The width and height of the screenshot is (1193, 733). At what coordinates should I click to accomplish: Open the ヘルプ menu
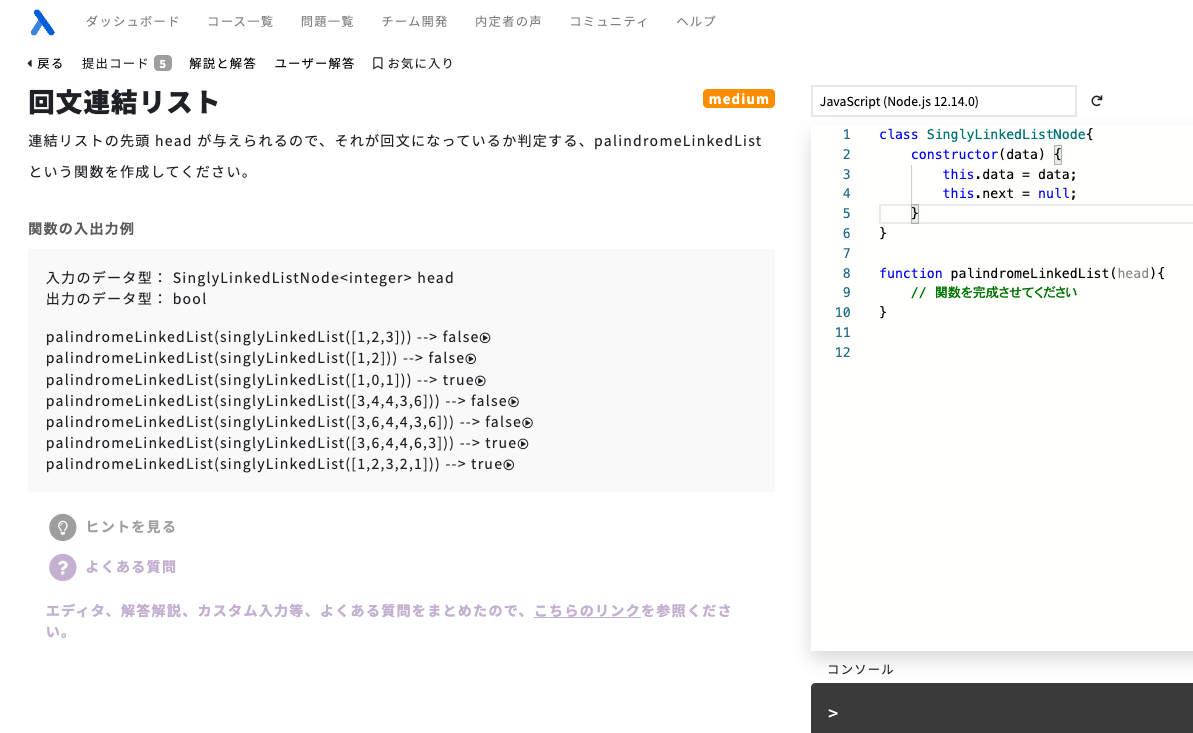[696, 21]
